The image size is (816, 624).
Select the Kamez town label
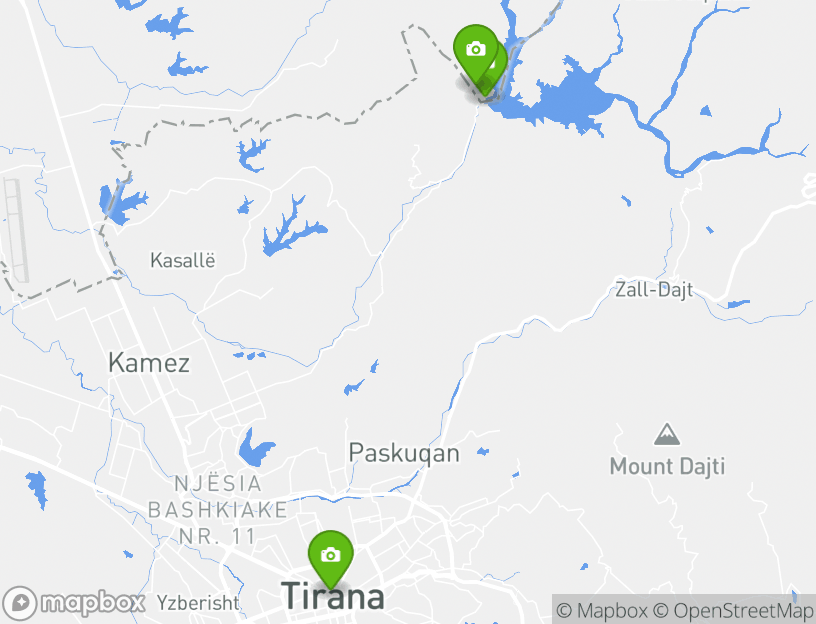149,363
